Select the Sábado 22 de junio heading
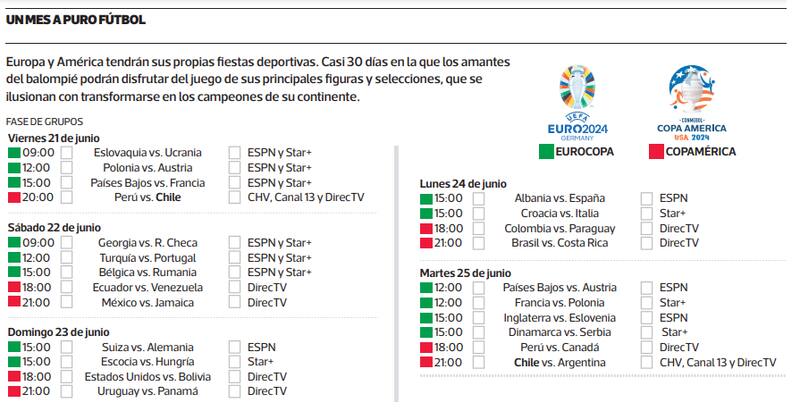 click(x=54, y=228)
